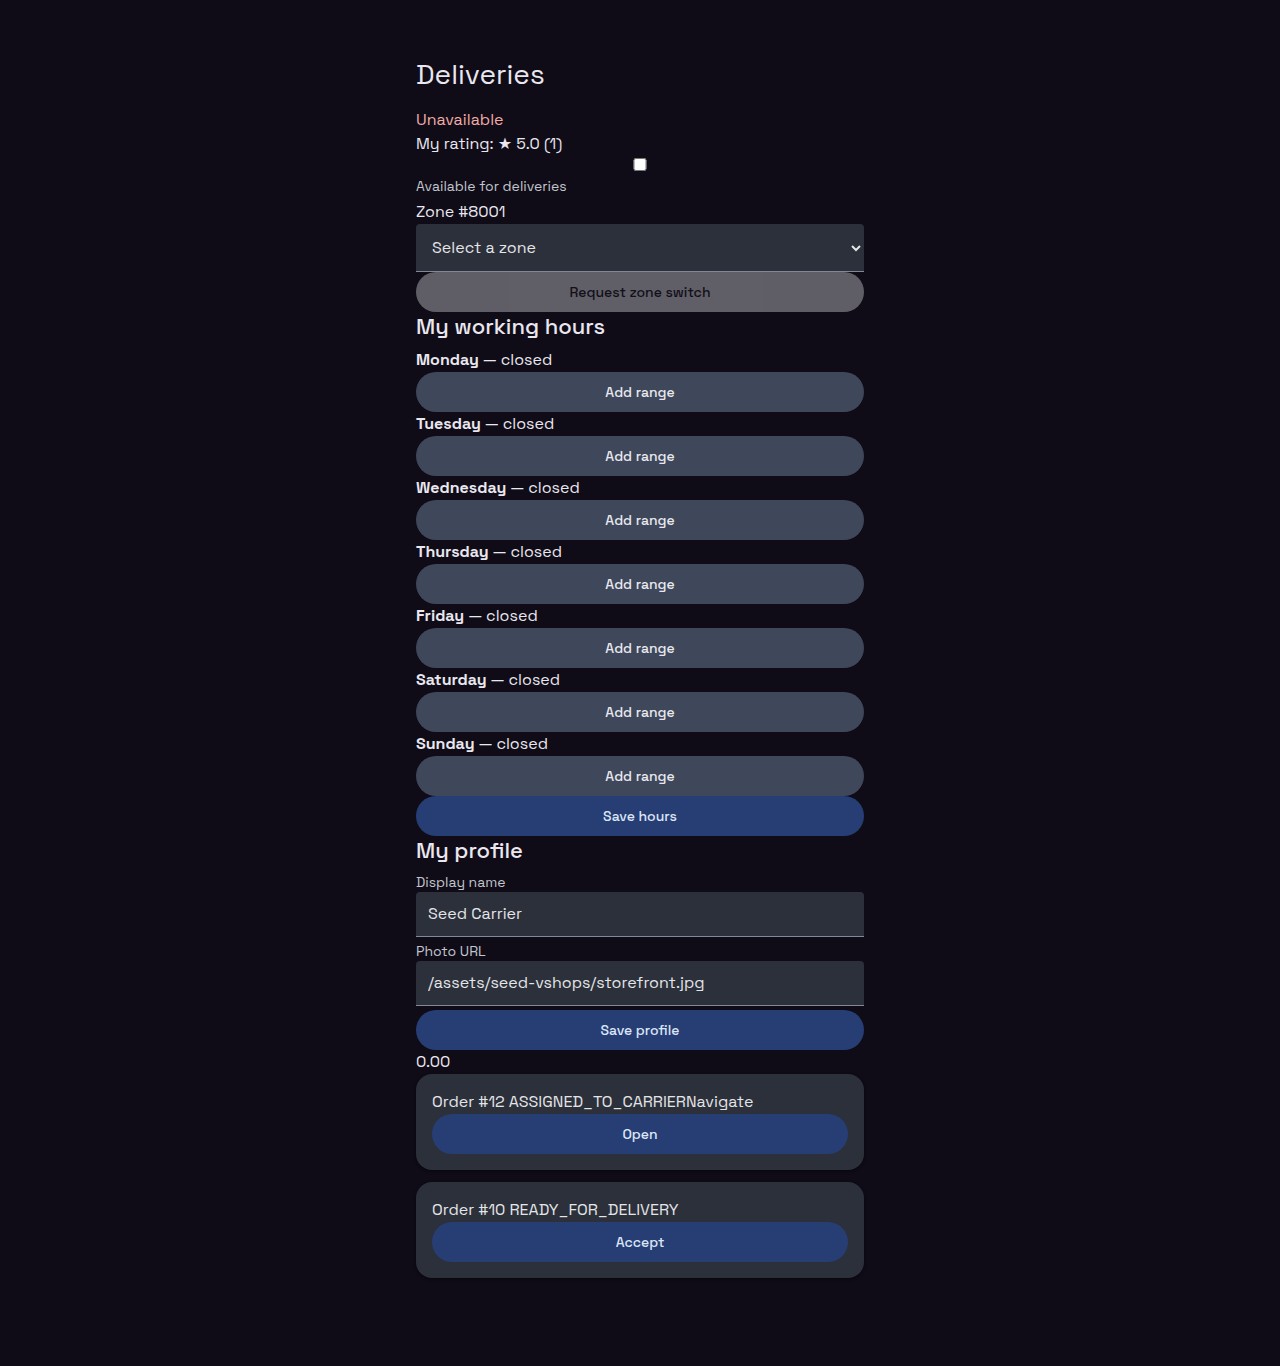Screen dimensions: 1280x1366
Task: Focus the Display name input field
Action: pos(640,914)
